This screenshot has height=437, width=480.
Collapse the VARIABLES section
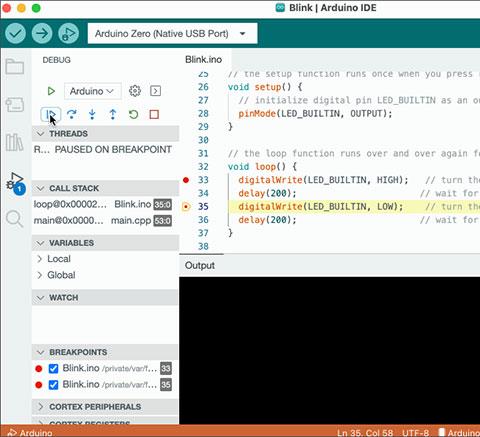point(105,243)
